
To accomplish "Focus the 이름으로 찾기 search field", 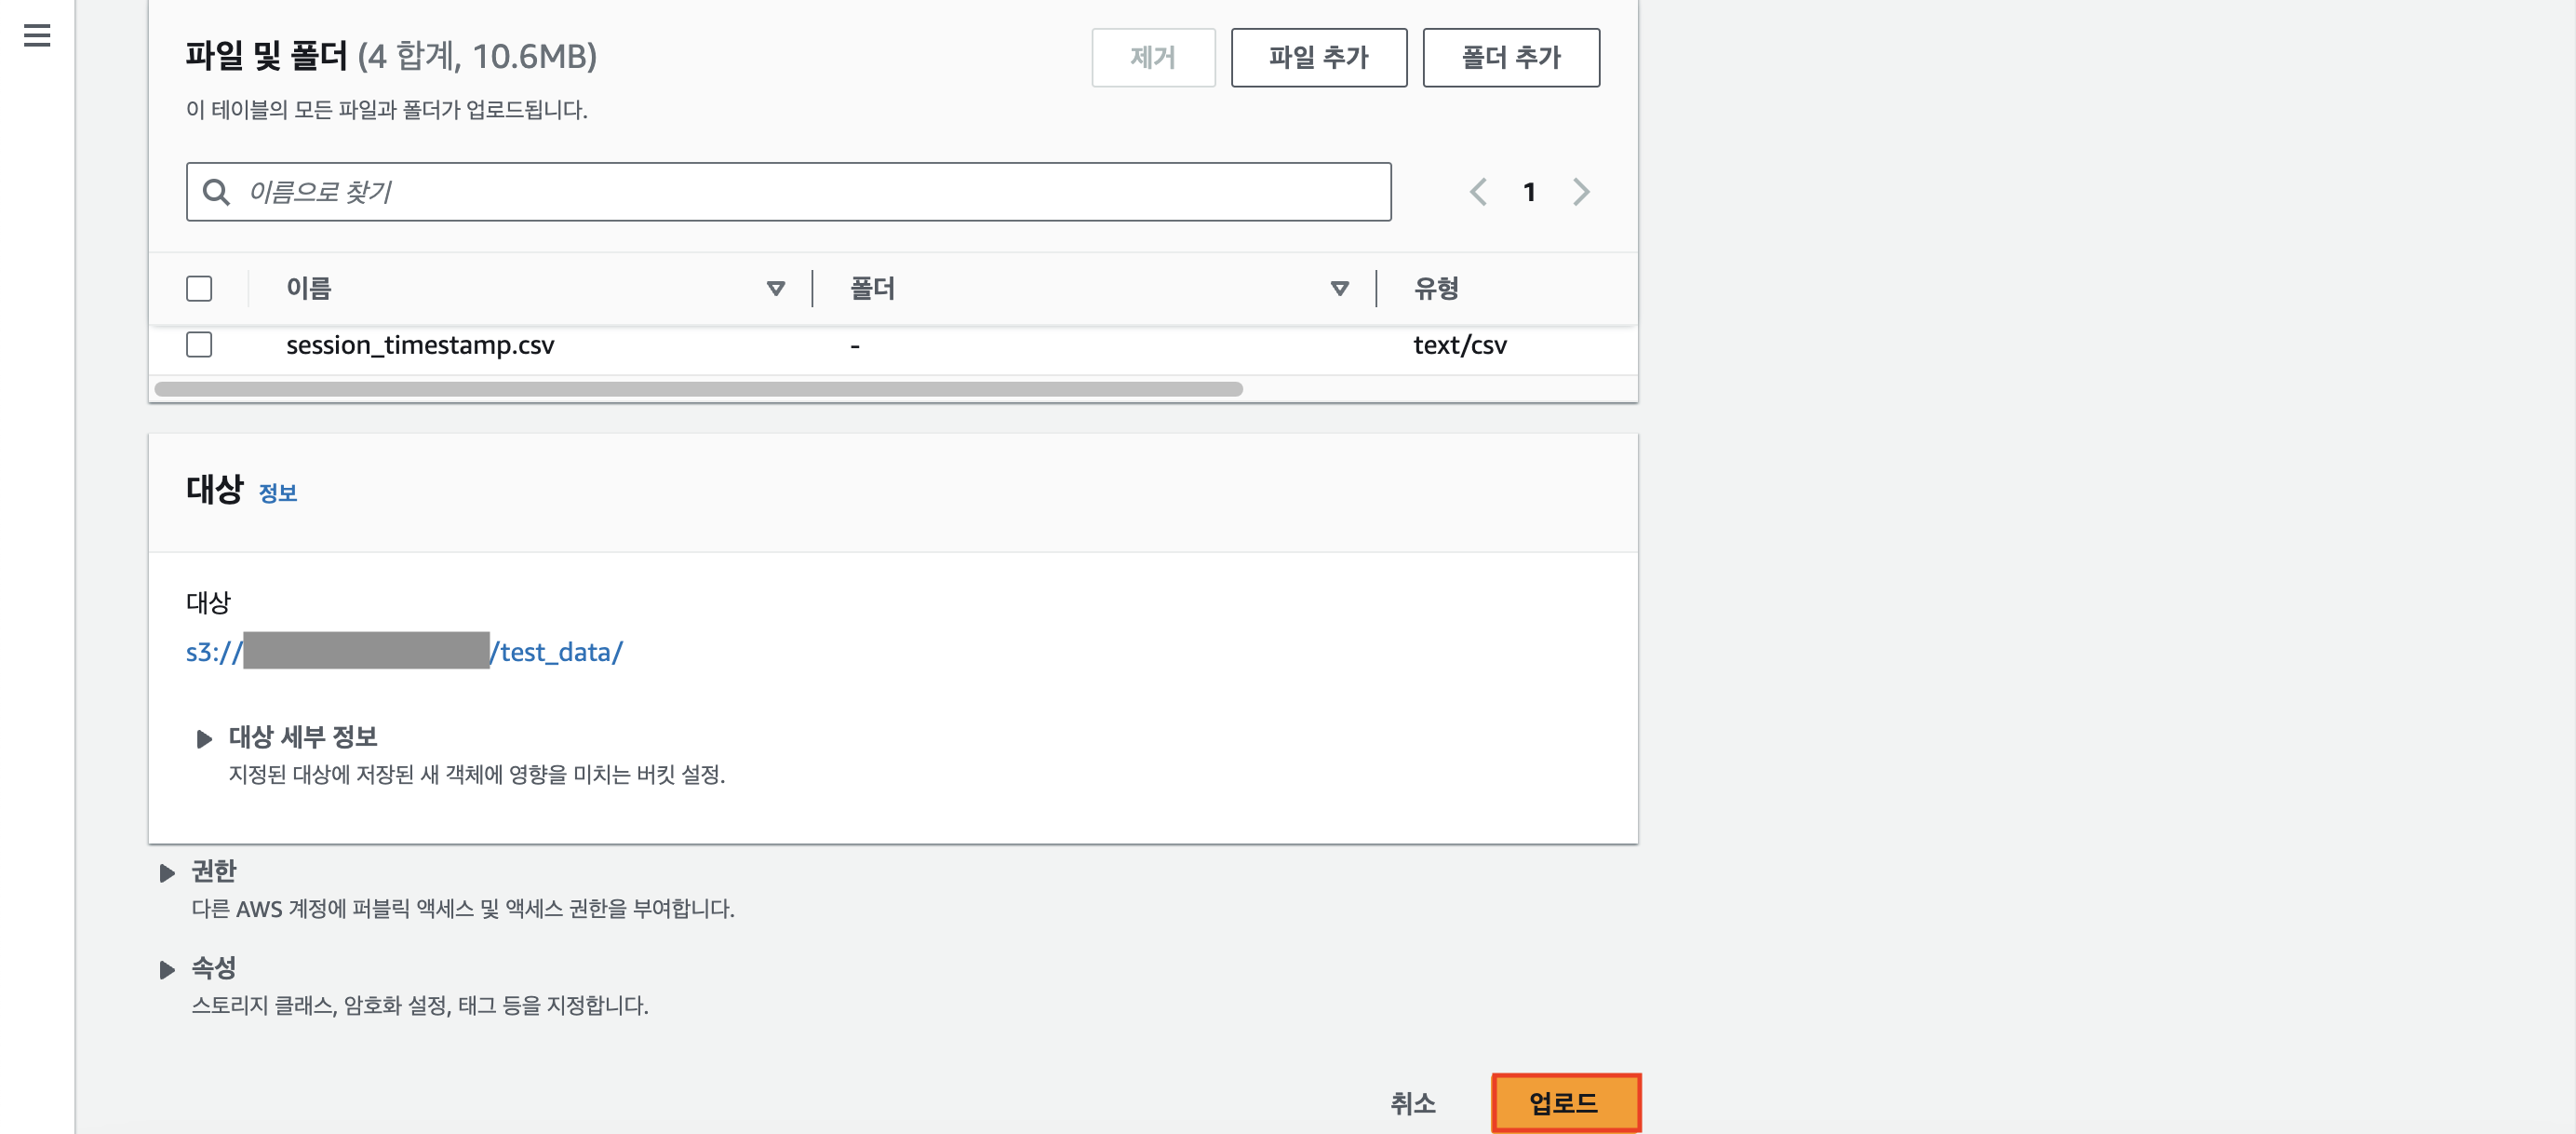I will (x=800, y=192).
